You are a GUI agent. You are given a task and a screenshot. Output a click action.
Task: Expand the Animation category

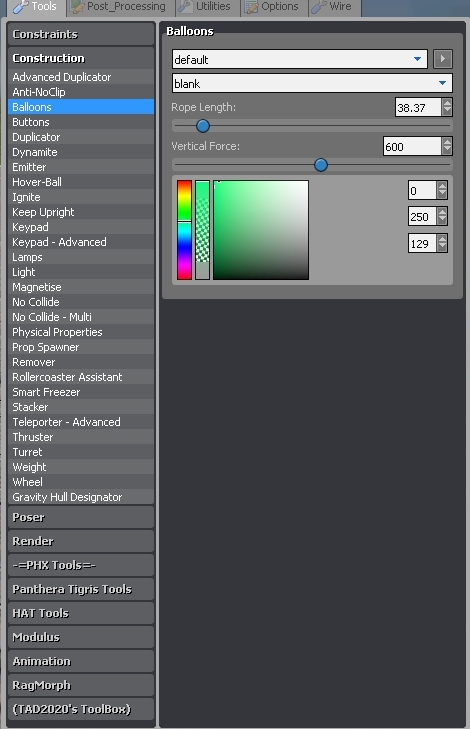(81, 661)
